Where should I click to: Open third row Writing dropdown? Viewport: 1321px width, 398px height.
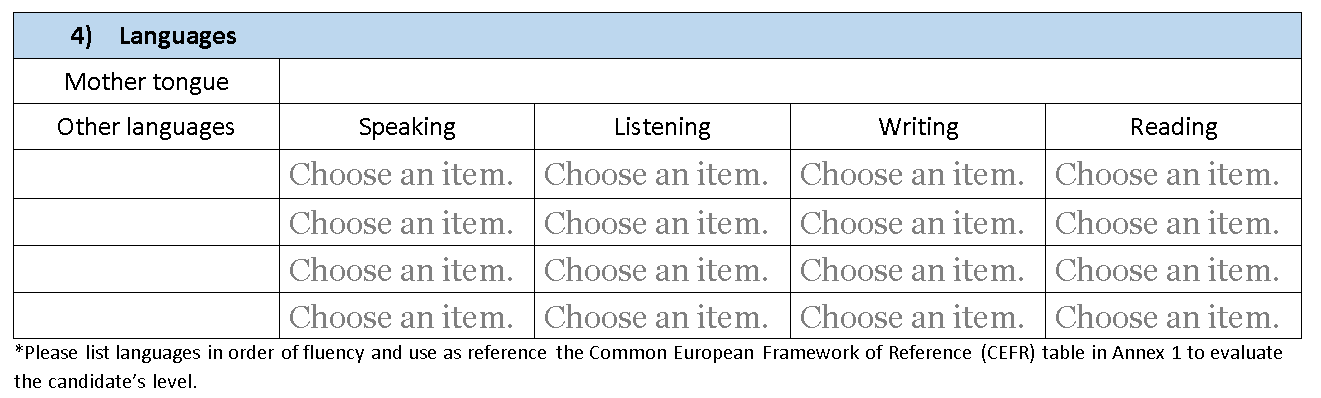click(912, 270)
